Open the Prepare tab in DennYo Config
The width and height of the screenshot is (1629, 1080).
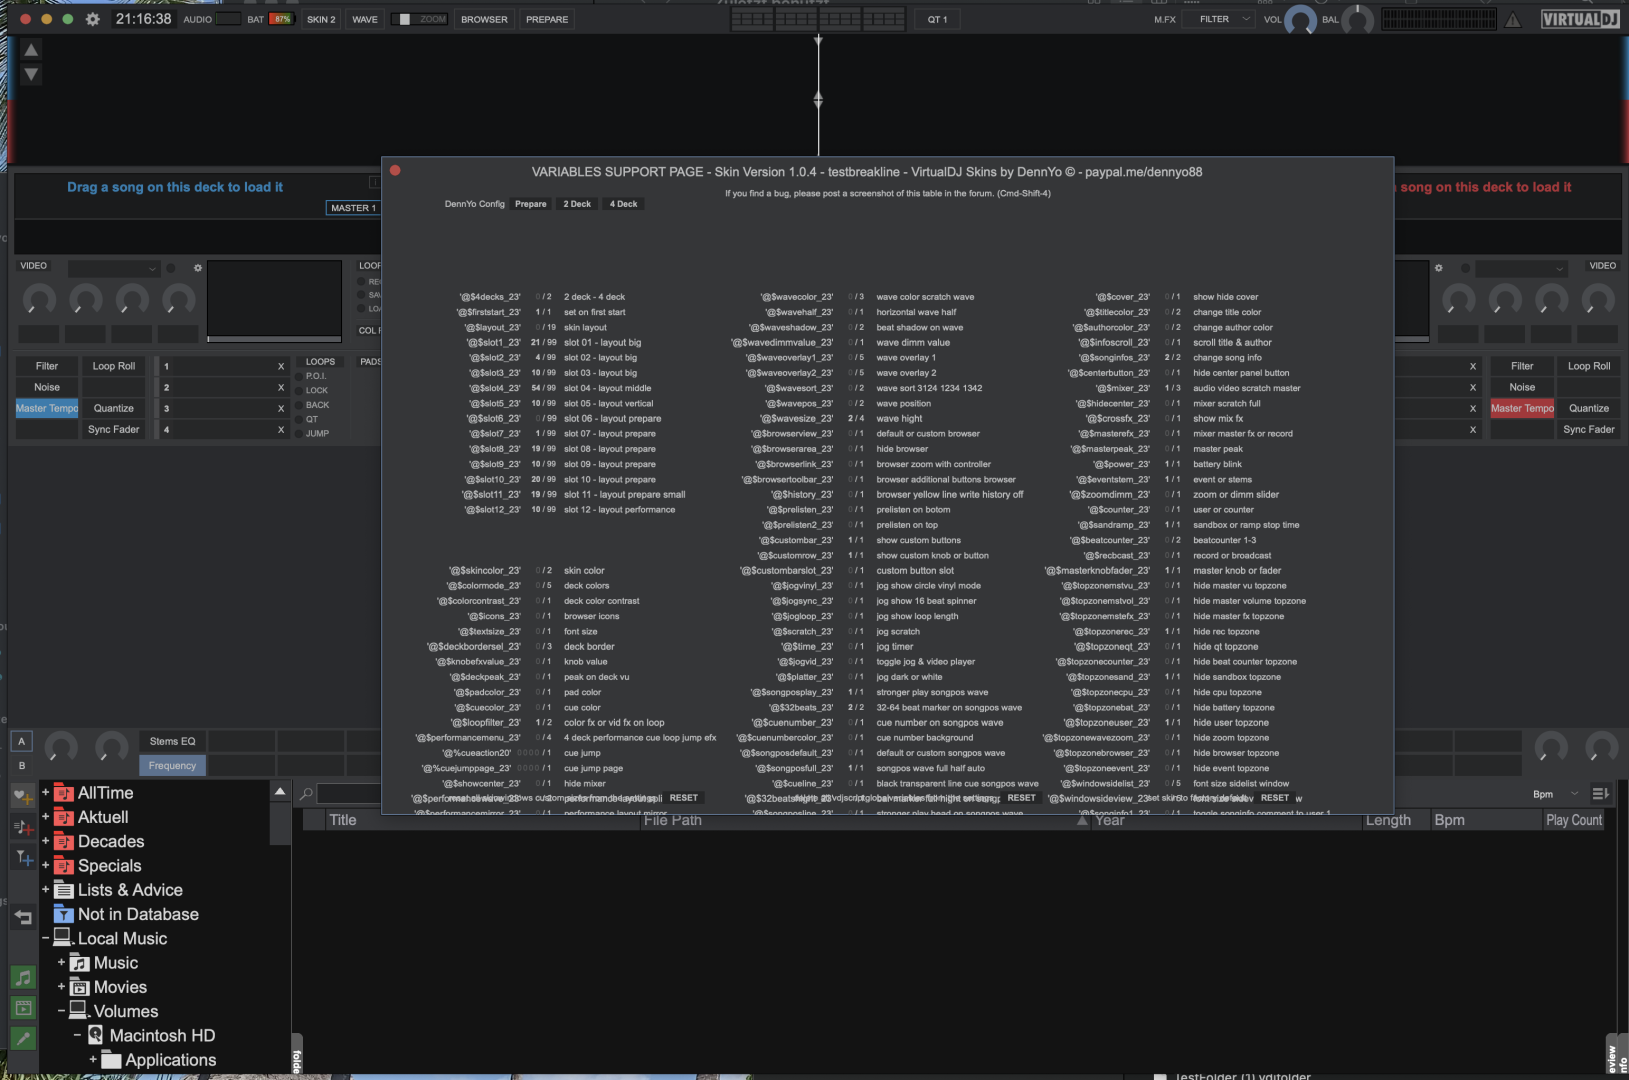click(x=531, y=204)
